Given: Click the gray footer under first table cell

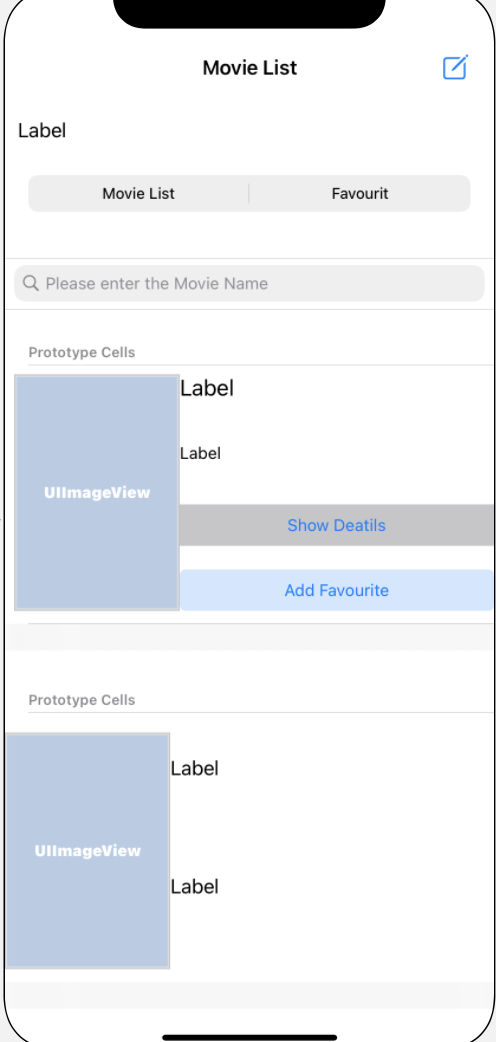Looking at the screenshot, I should coord(249,637).
